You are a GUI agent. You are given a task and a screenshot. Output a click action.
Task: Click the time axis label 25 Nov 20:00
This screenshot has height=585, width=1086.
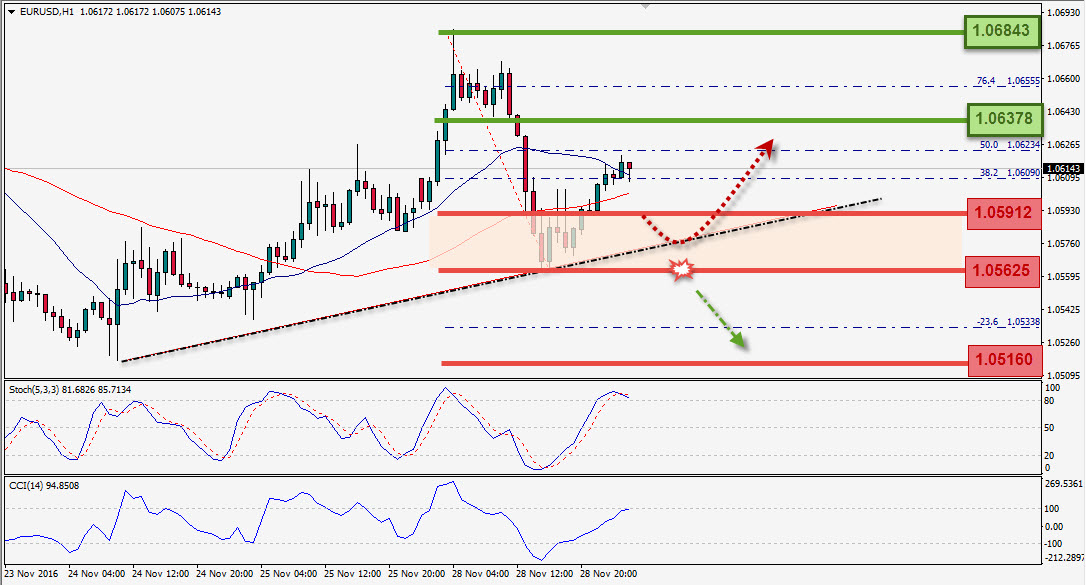pos(417,574)
